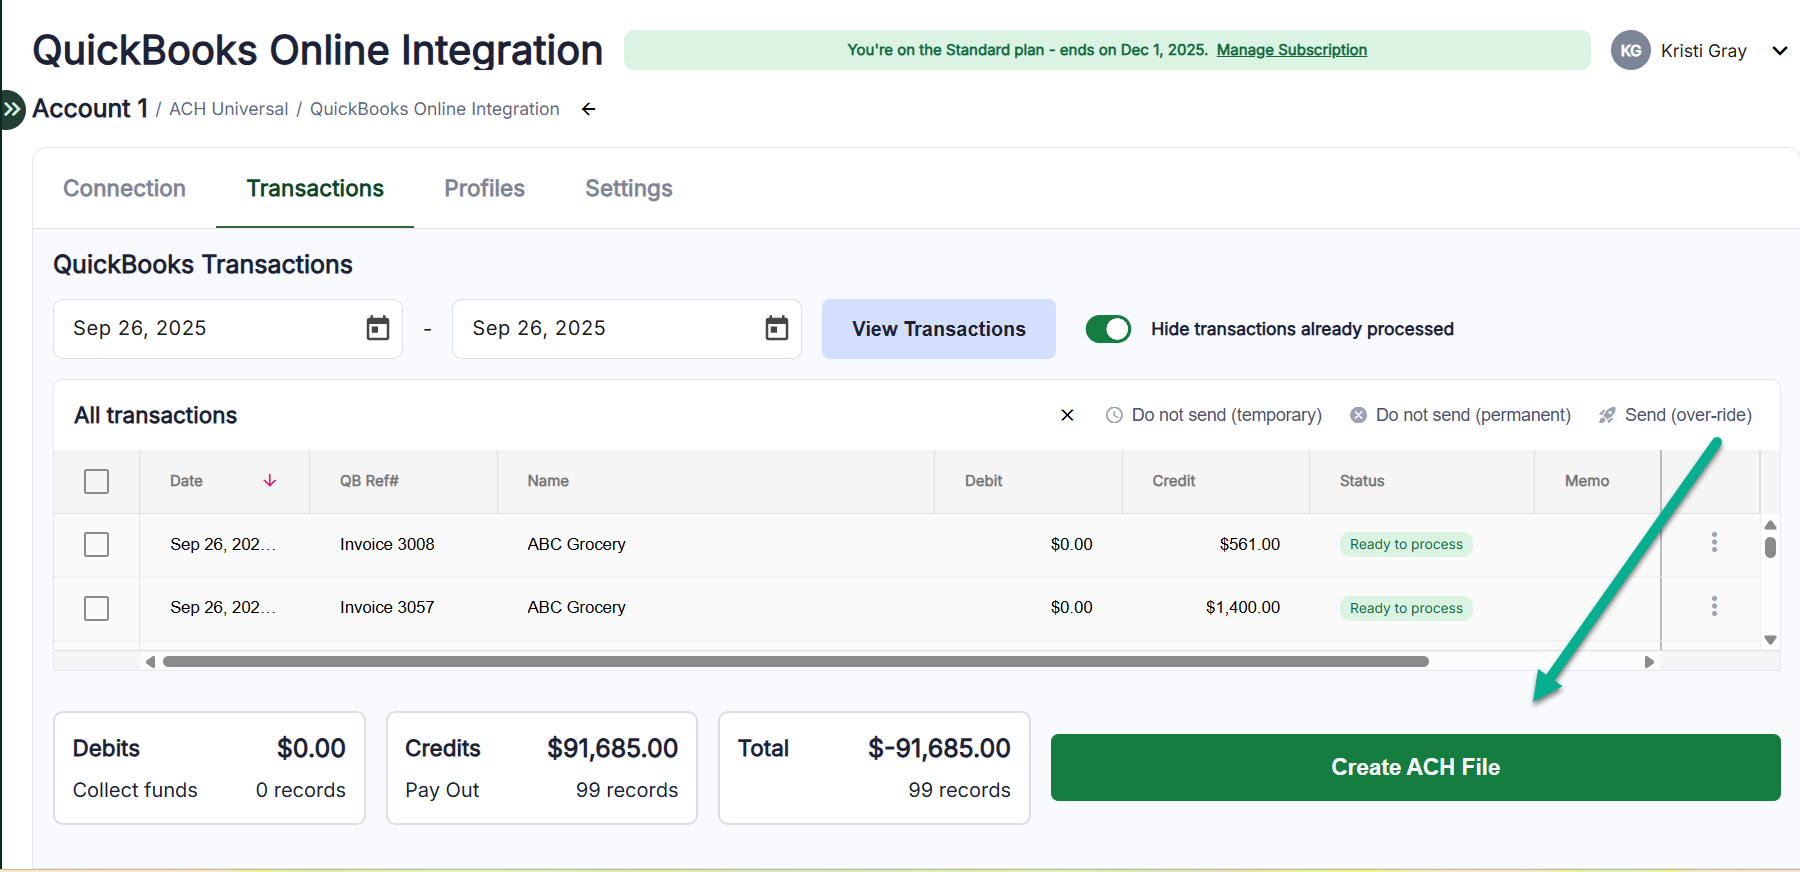Screen dimensions: 1800x872
Task: Click ABC Grocery in the Invoice 3008 row
Action: [x=577, y=544]
